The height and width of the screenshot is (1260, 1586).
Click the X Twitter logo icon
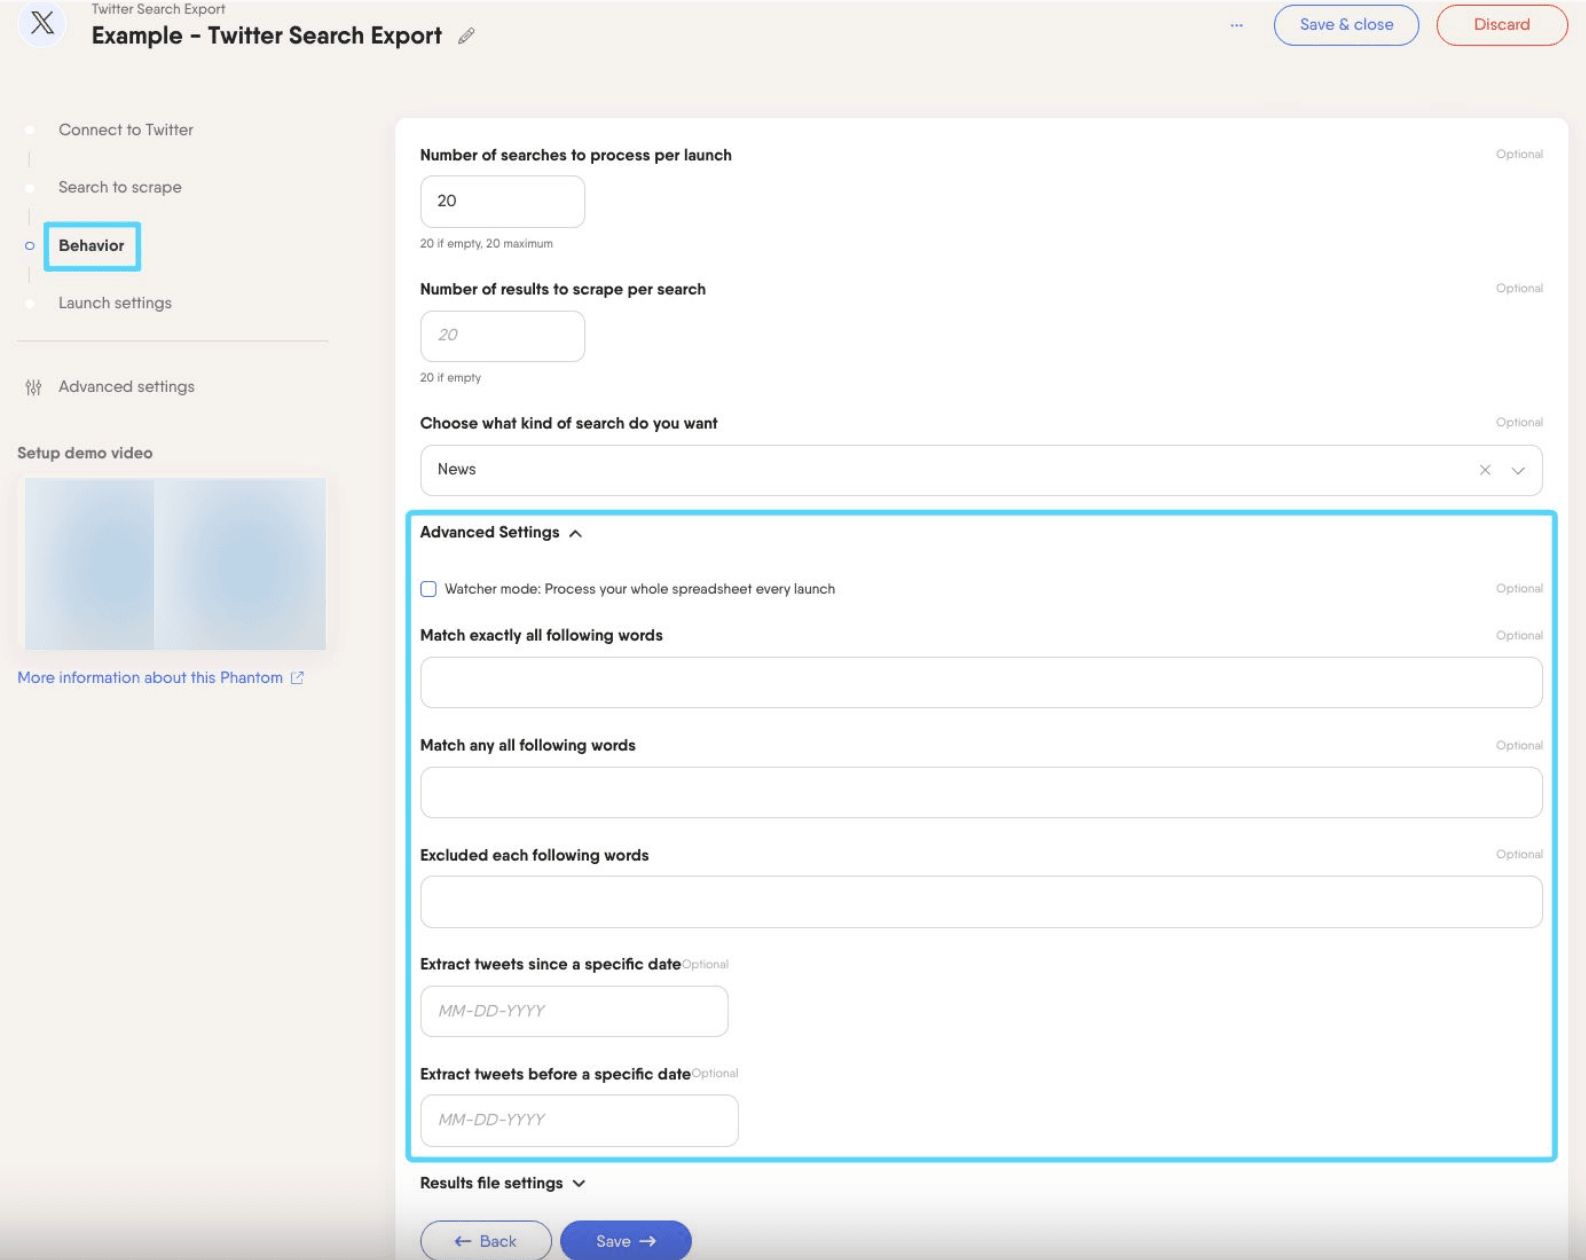point(42,23)
